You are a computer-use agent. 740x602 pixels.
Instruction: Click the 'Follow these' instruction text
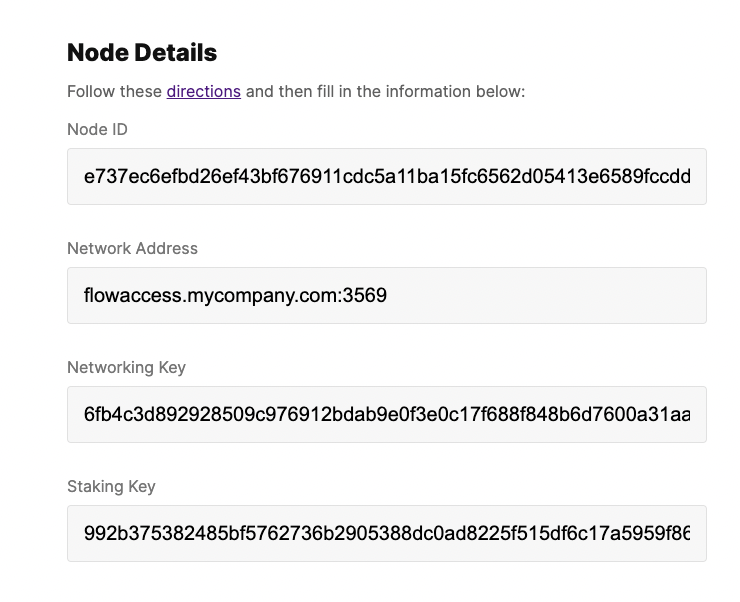click(x=114, y=91)
